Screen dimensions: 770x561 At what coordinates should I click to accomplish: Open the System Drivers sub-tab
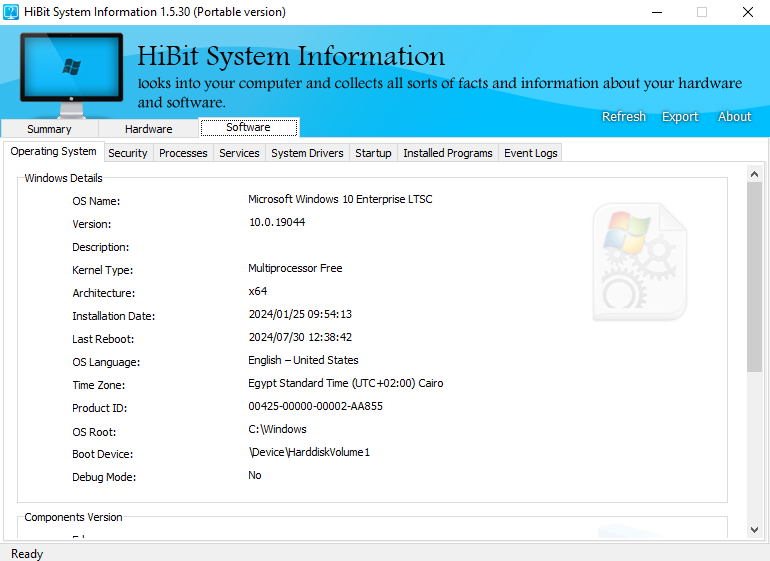(x=307, y=153)
